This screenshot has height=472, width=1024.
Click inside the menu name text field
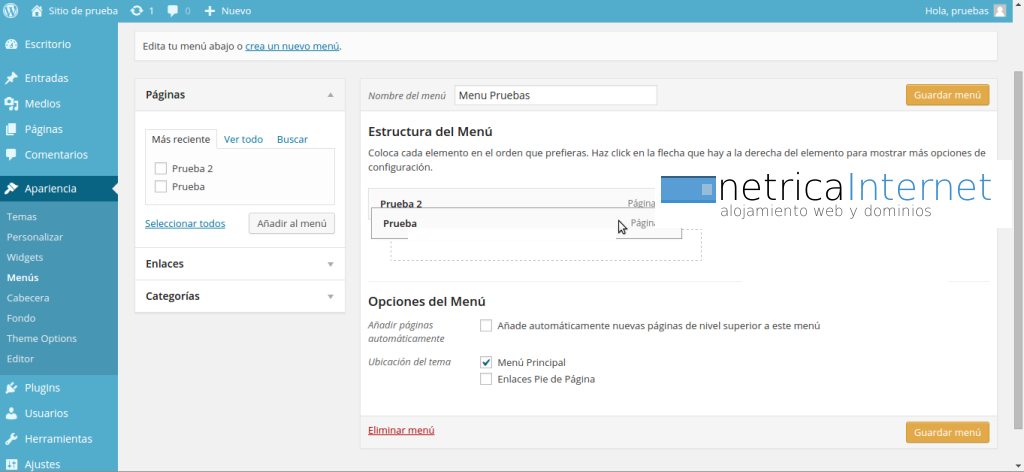pyautogui.click(x=555, y=95)
